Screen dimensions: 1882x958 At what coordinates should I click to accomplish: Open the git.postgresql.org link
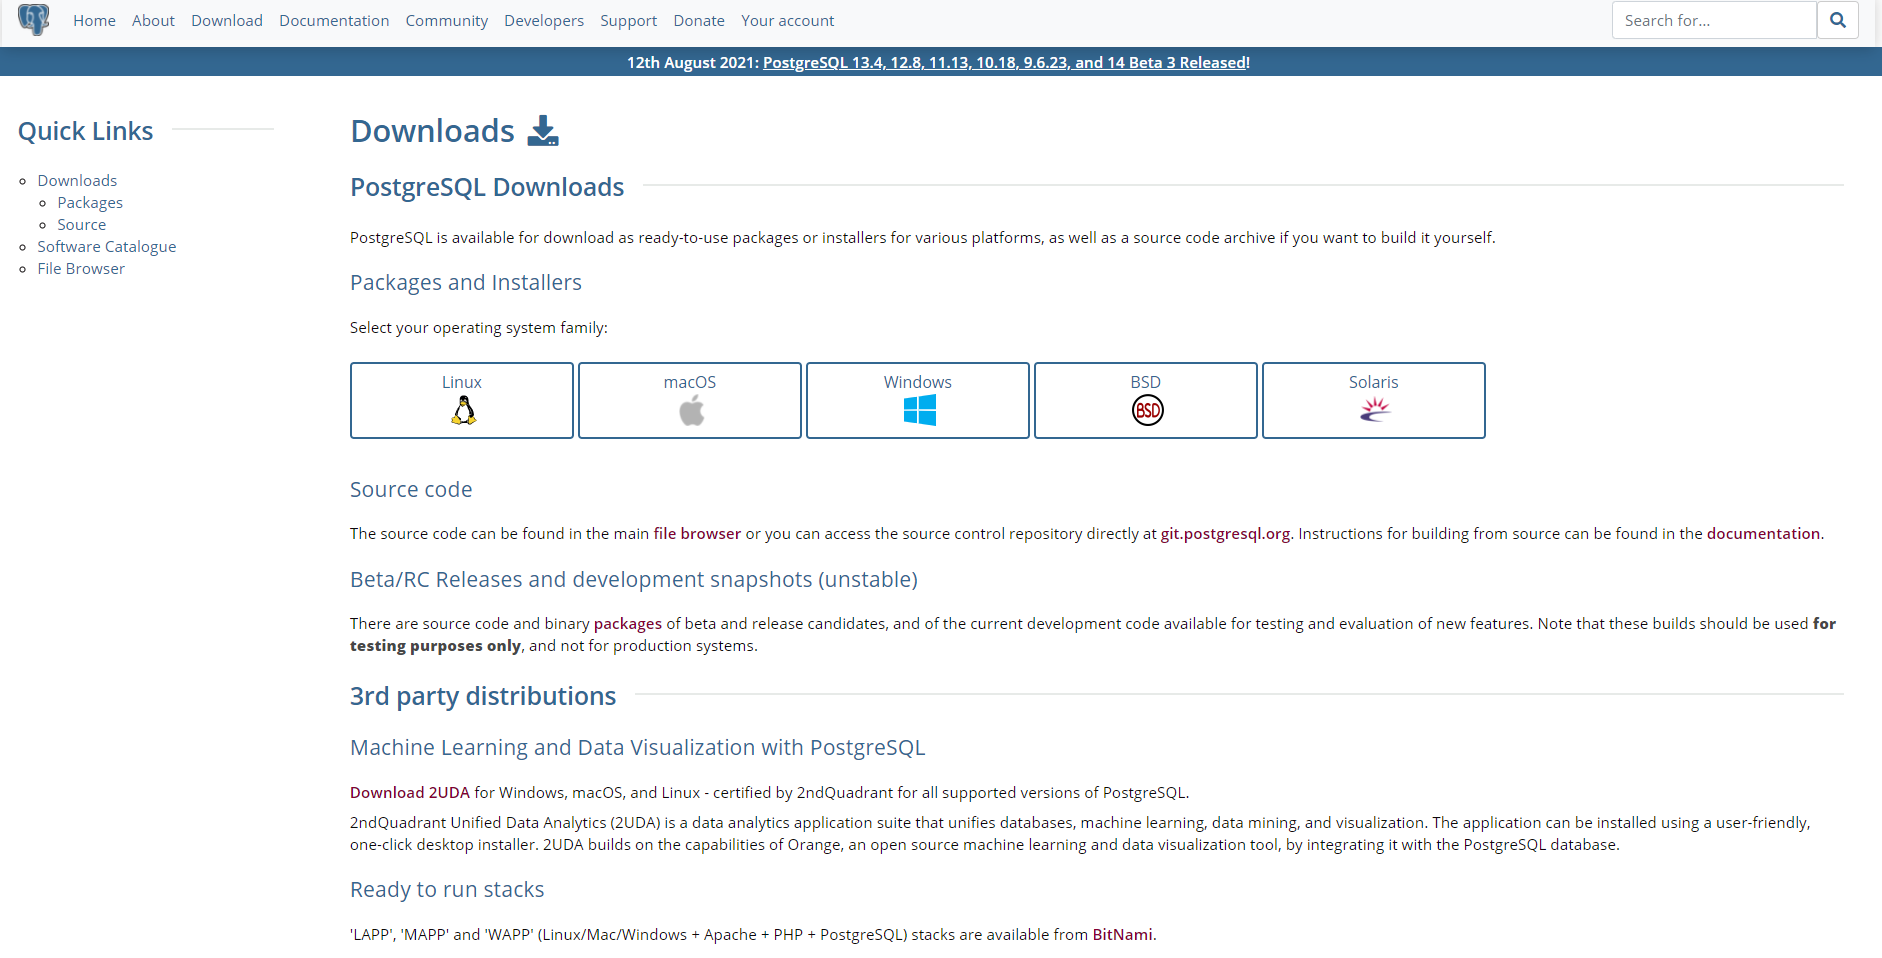(1225, 534)
